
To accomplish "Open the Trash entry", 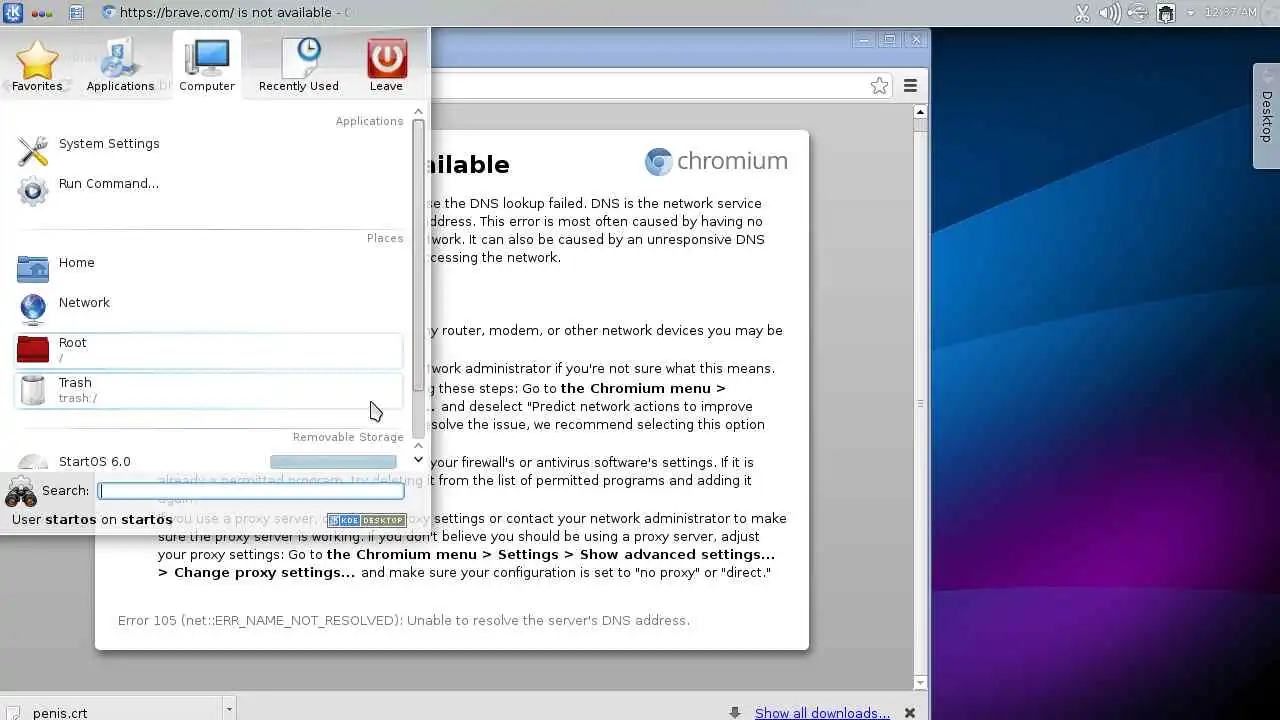I will click(x=208, y=390).
